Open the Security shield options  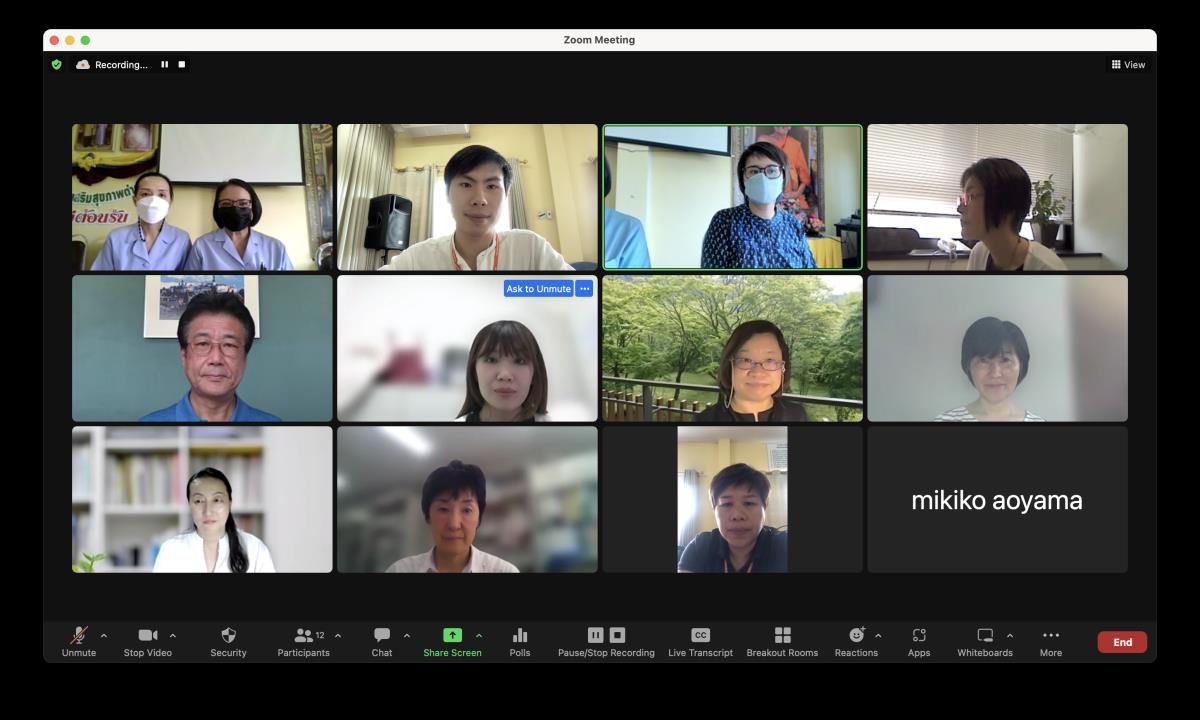(x=228, y=641)
